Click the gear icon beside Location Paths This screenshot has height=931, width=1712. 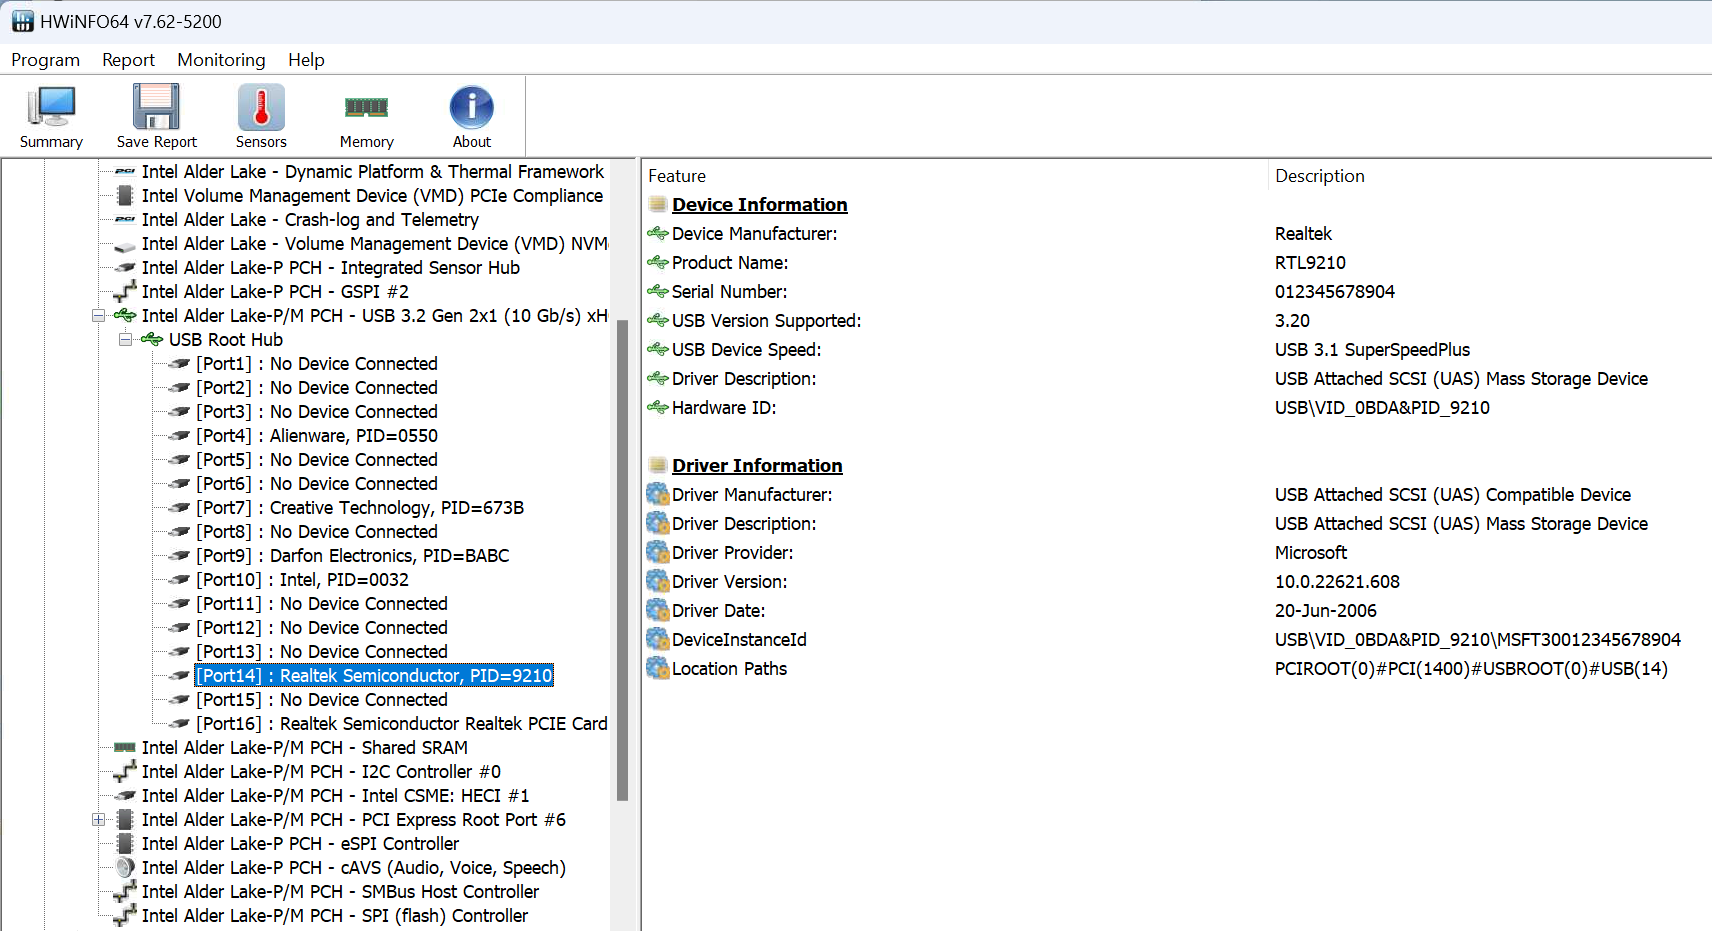658,669
